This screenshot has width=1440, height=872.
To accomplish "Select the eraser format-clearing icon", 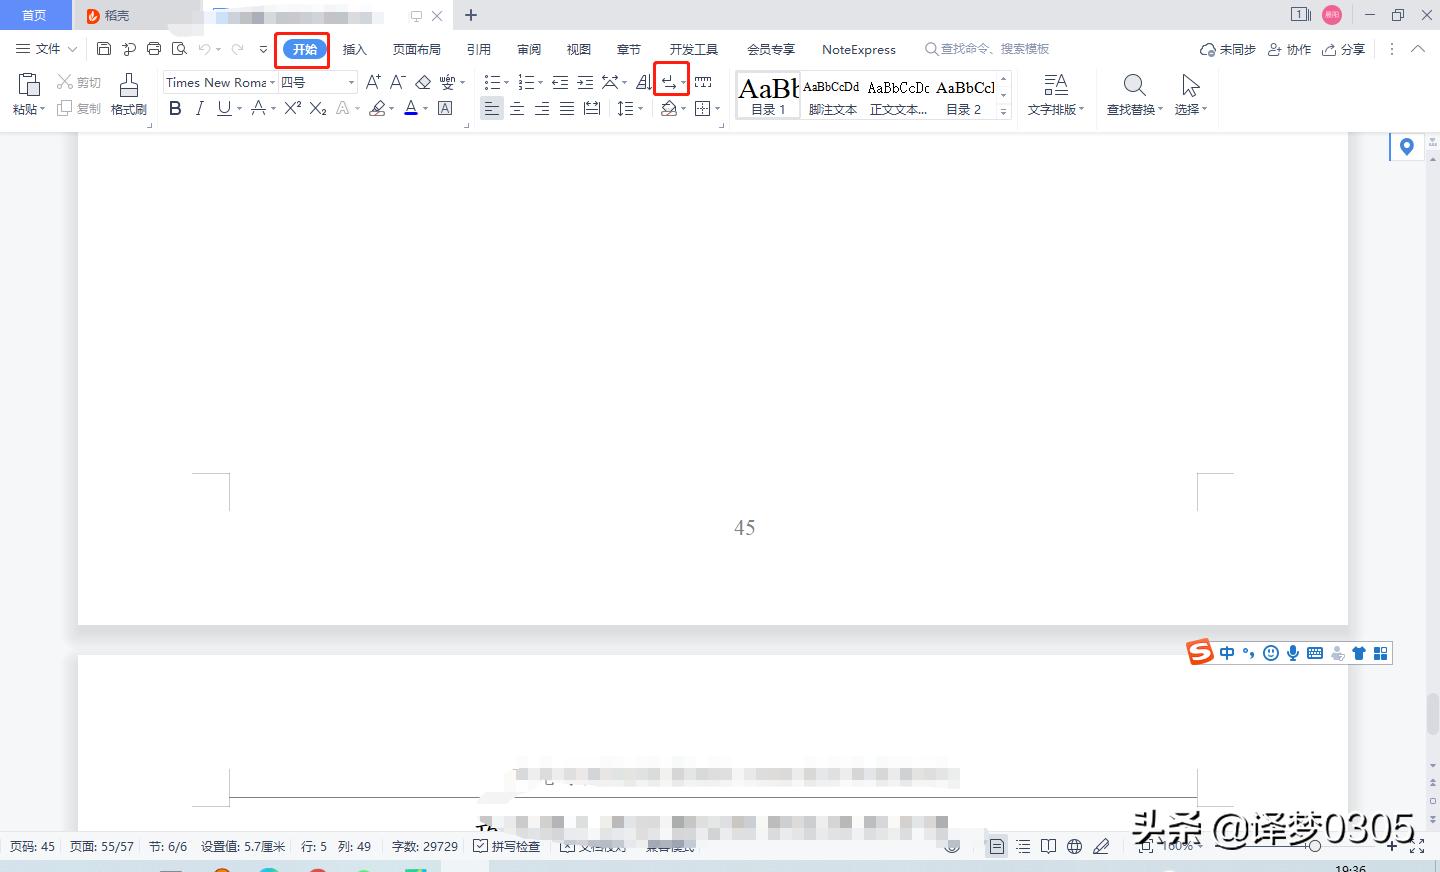I will tap(421, 82).
